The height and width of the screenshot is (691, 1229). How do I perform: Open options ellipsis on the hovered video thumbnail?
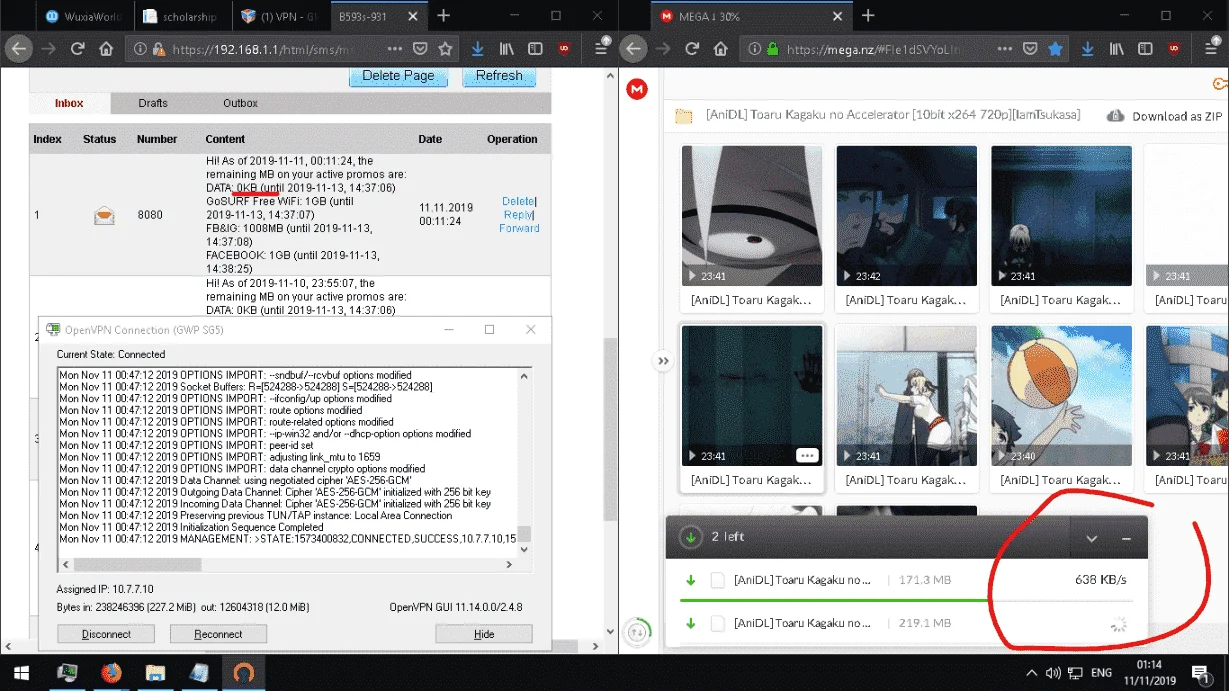pyautogui.click(x=807, y=455)
